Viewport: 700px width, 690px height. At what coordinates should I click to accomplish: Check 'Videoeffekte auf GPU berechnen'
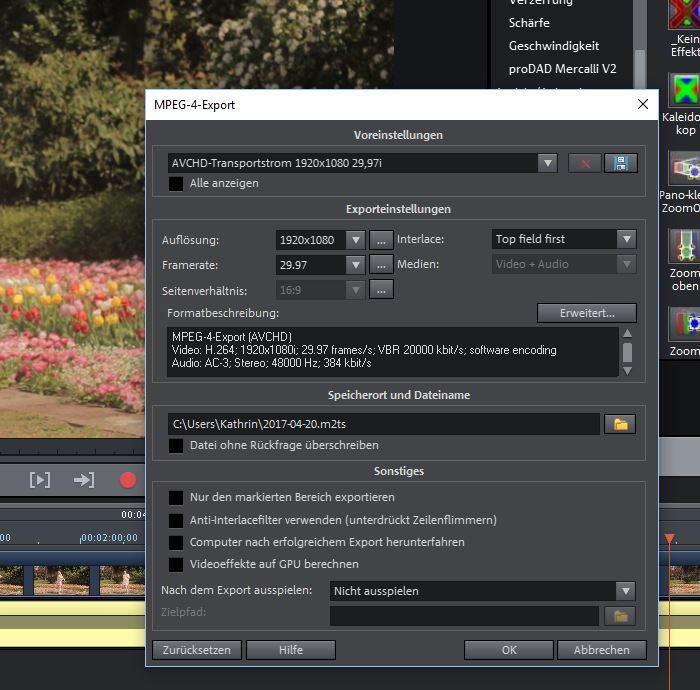tap(176, 564)
